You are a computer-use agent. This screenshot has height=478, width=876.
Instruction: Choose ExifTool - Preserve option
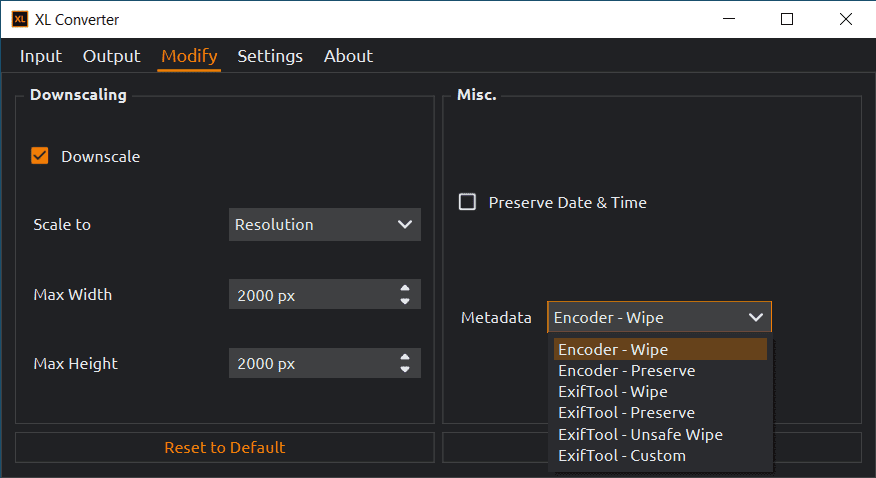coord(626,413)
